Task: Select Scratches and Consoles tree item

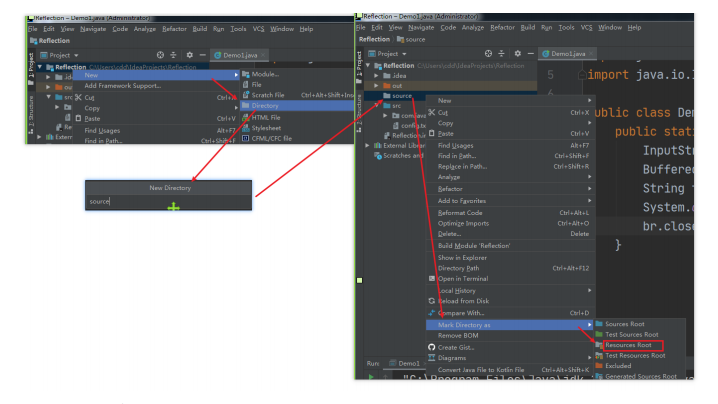Action: point(400,156)
